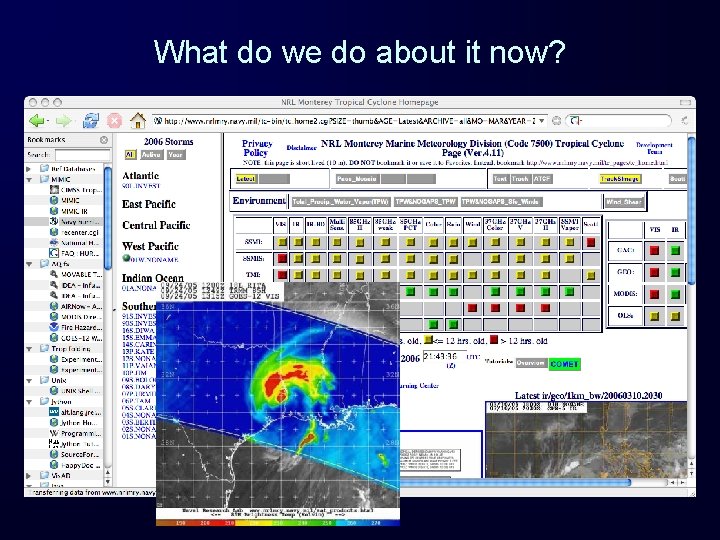
Task: Collapse the MIMIC bookmark folder
Action: pos(29,180)
